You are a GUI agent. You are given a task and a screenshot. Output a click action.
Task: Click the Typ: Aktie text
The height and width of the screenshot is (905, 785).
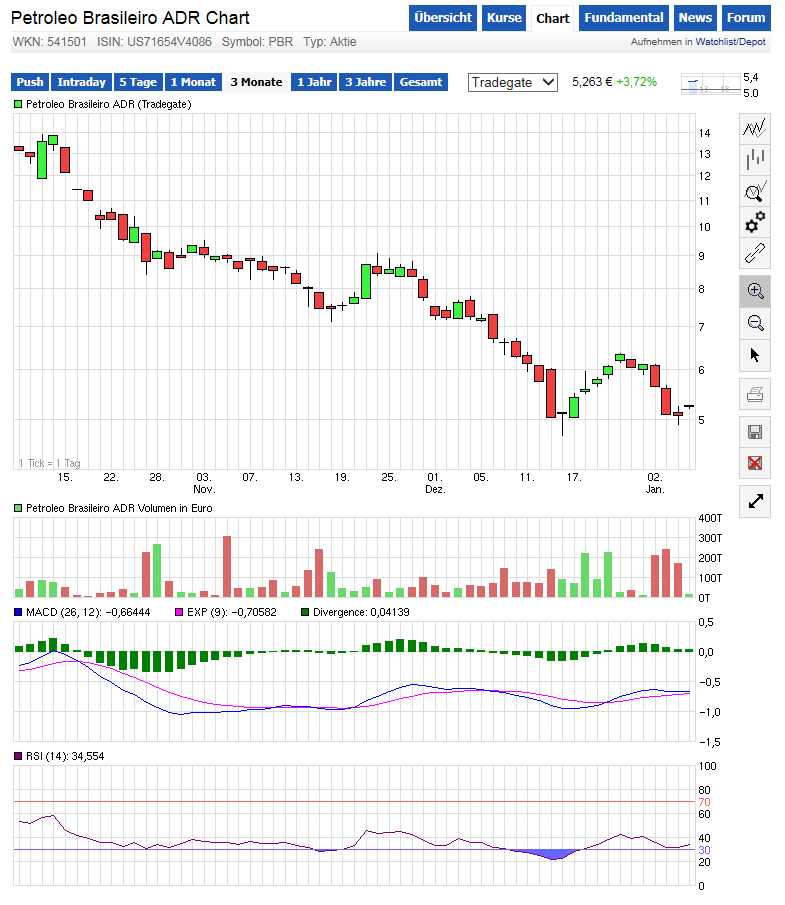pos(330,42)
